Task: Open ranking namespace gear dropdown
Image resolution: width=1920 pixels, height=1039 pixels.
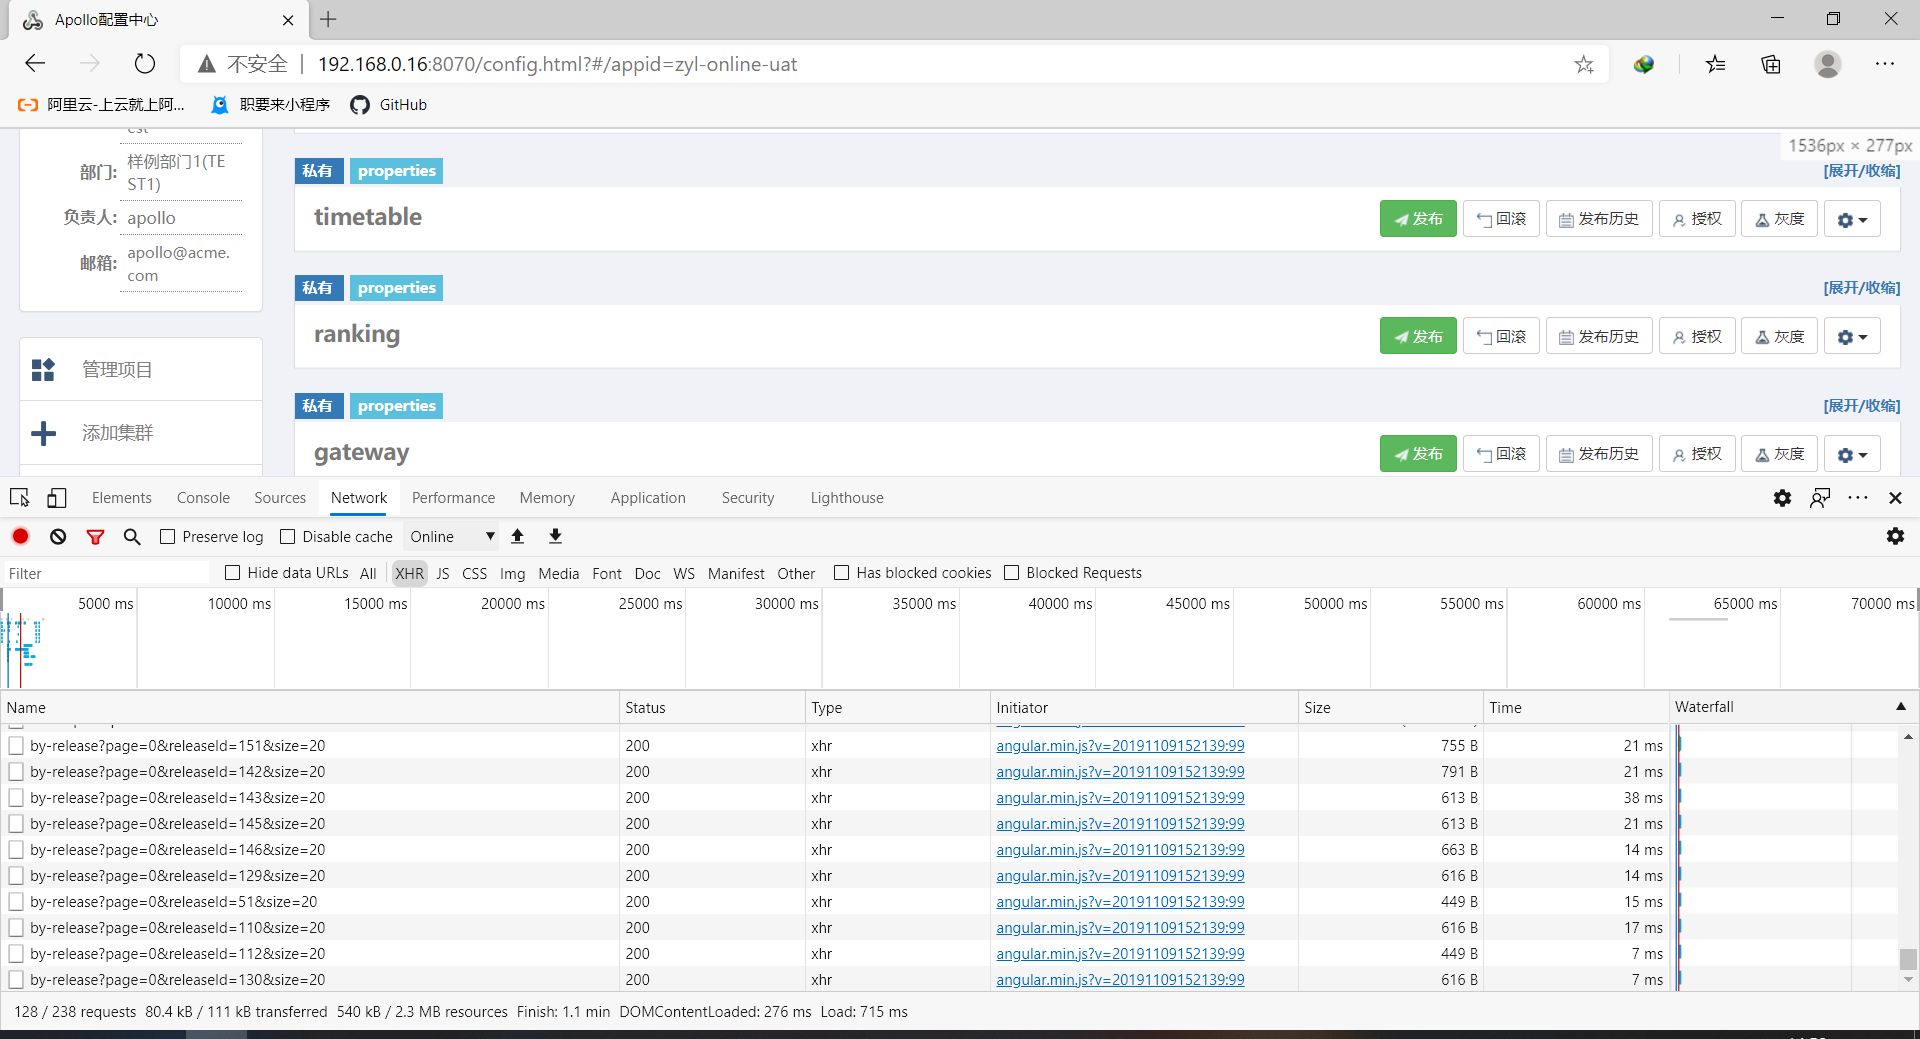Action: click(x=1852, y=337)
